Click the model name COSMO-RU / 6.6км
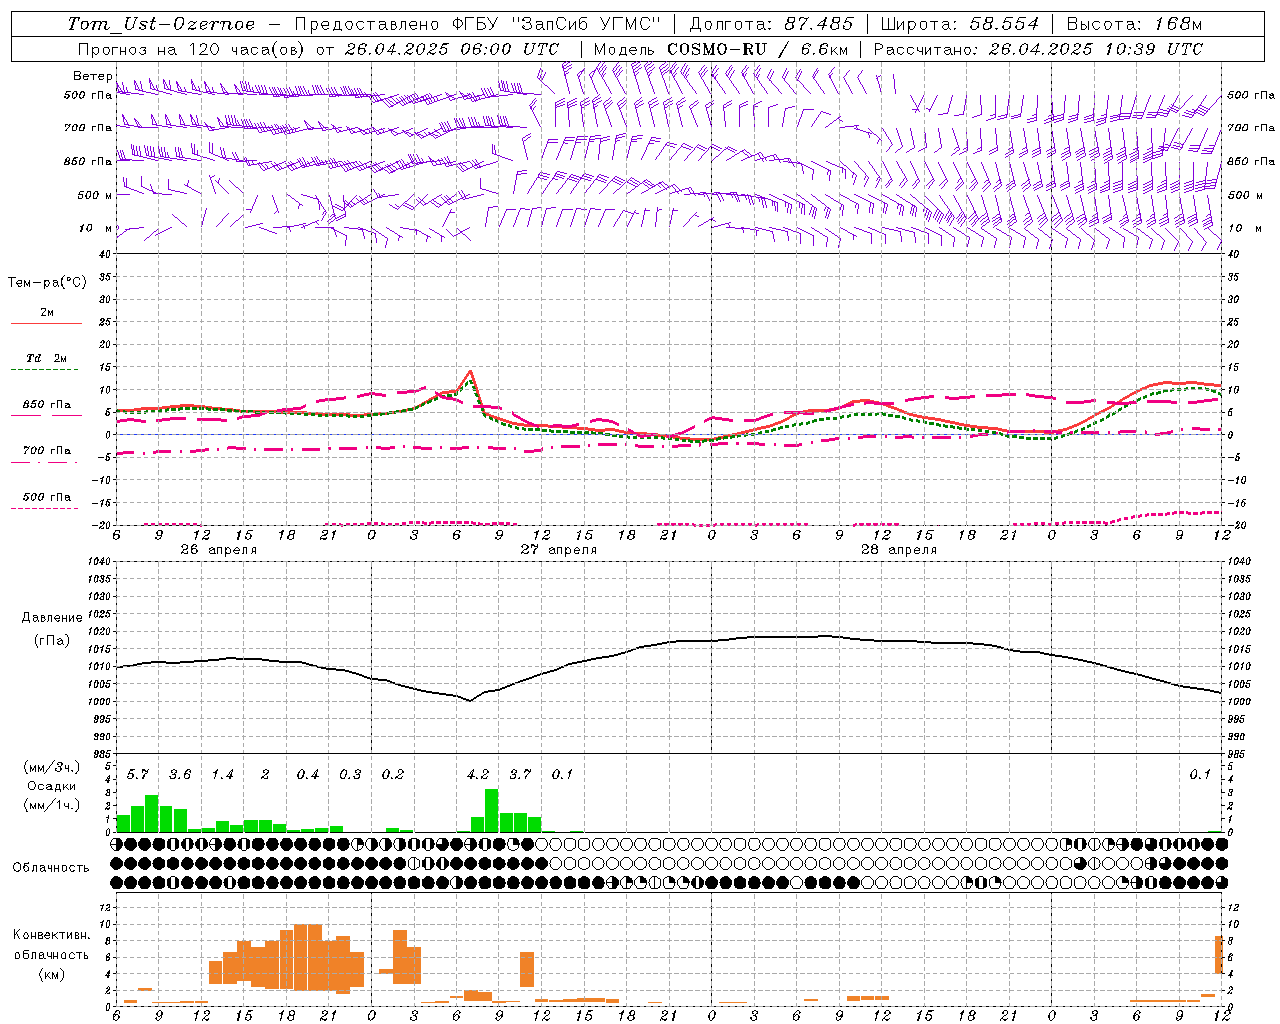The image size is (1280, 1024). [x=758, y=49]
